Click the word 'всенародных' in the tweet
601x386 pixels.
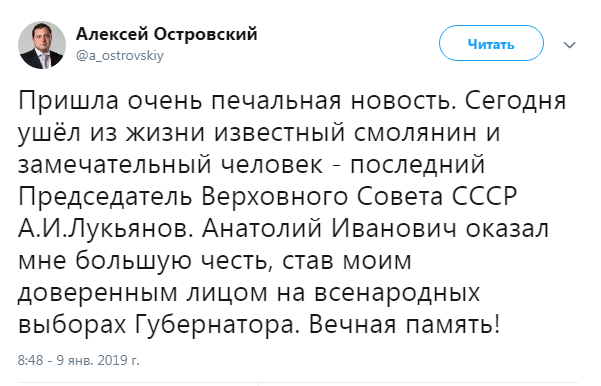pos(397,293)
